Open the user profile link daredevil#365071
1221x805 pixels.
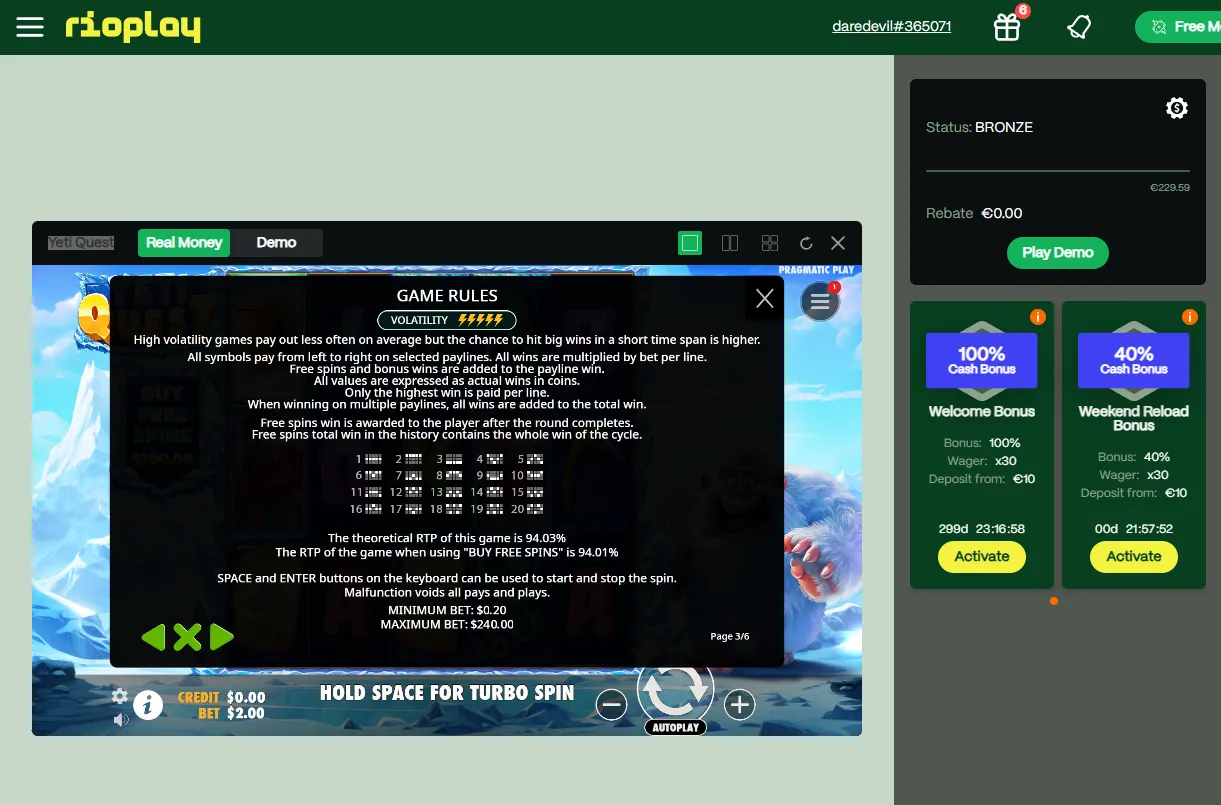coord(891,27)
